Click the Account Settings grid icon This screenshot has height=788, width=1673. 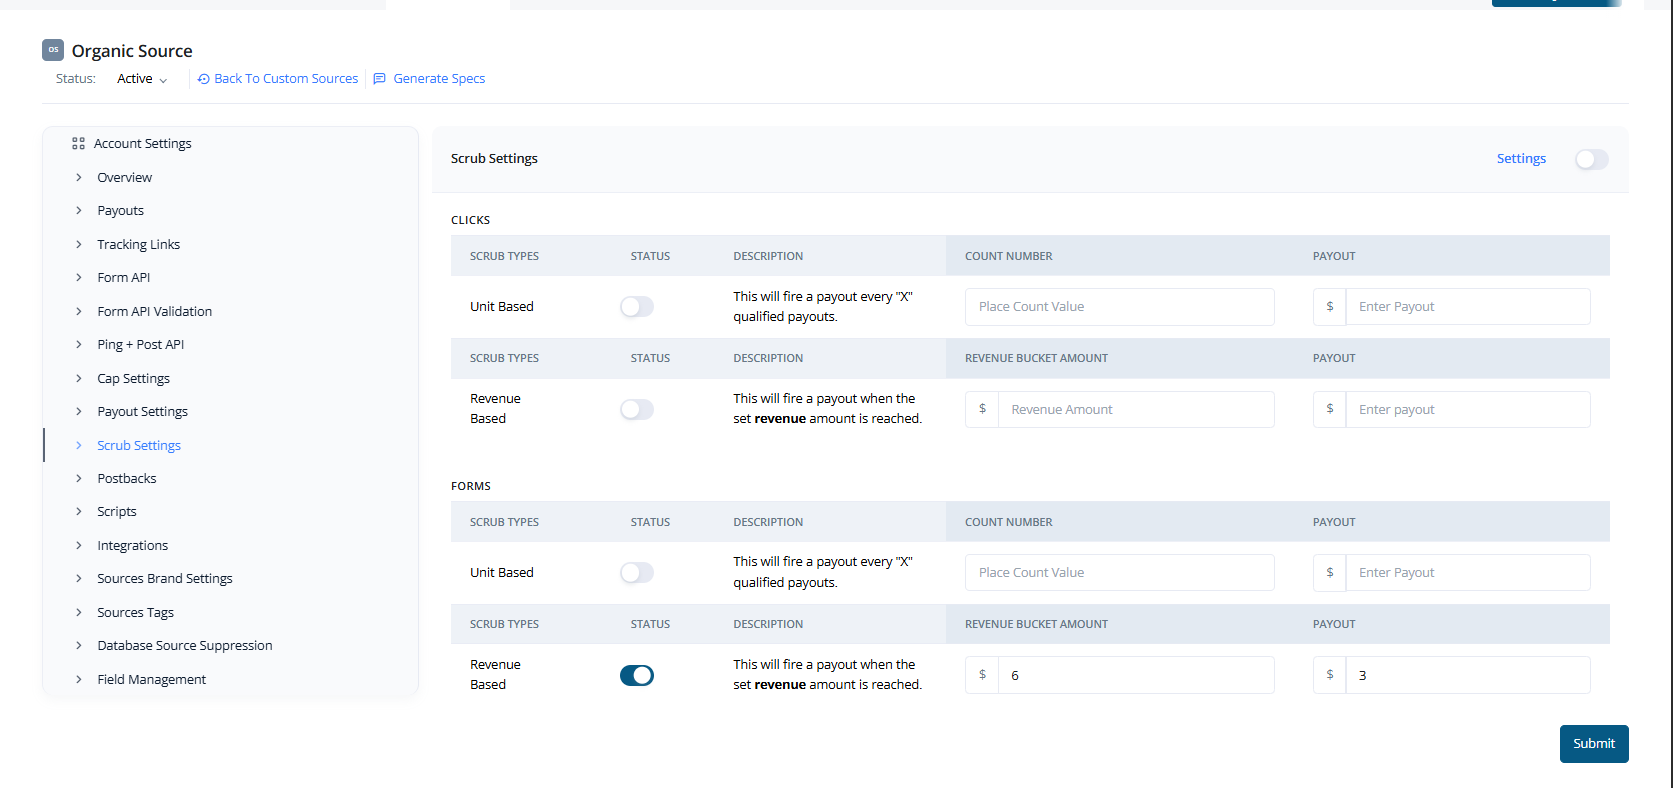[x=78, y=144]
